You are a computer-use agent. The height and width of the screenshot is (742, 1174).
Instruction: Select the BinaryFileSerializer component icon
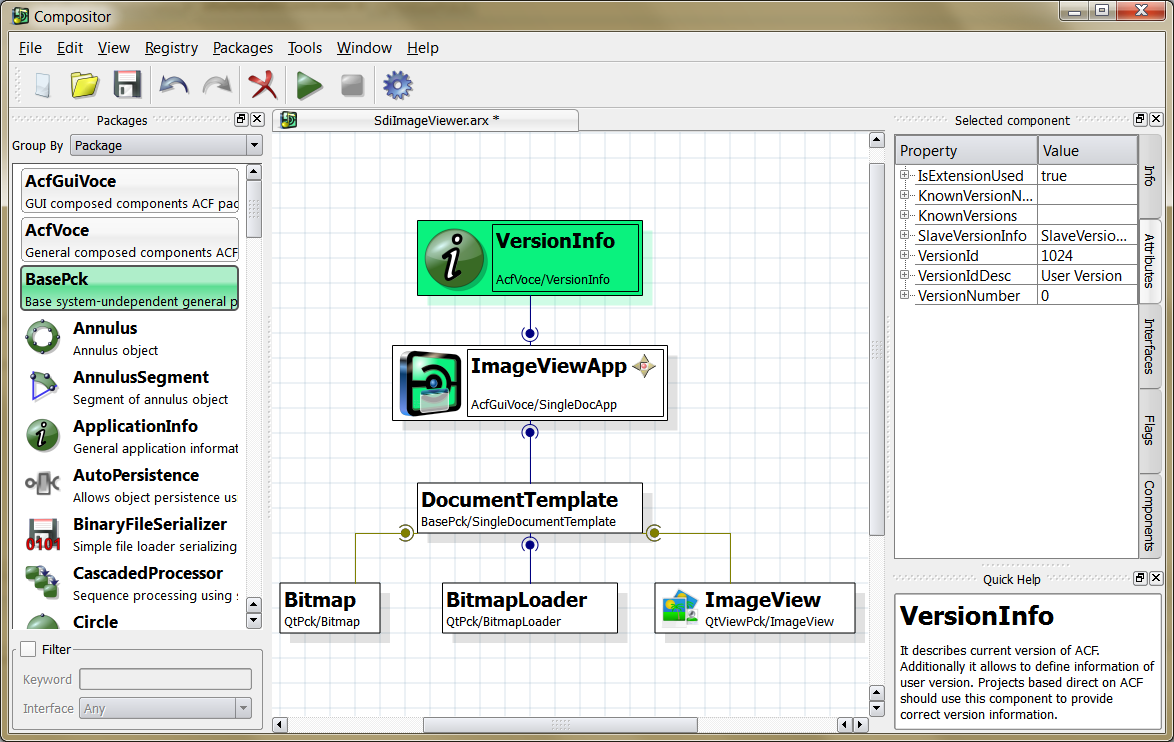point(42,533)
